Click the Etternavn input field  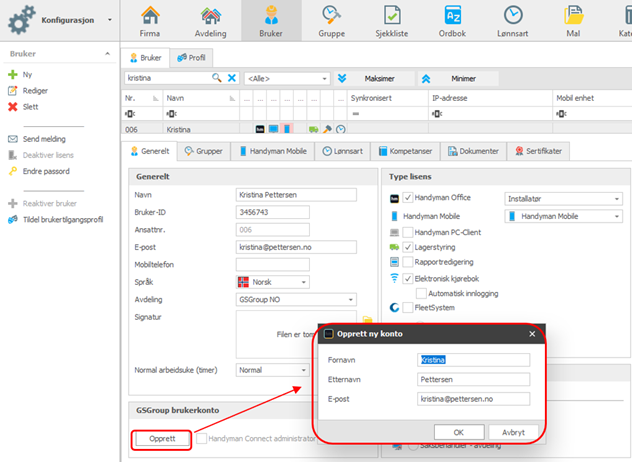(473, 379)
